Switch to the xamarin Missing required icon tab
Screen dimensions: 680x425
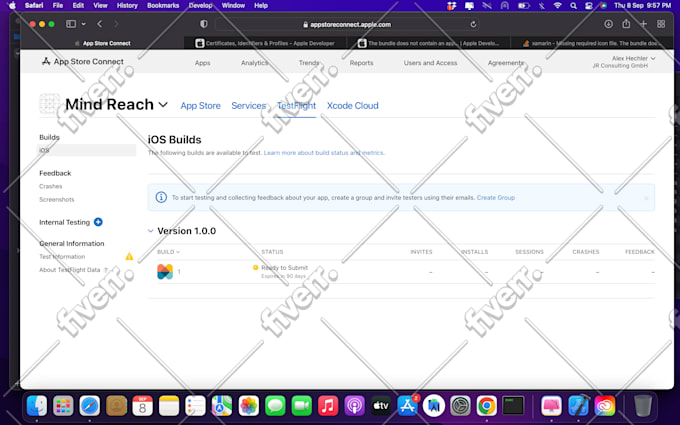click(592, 43)
